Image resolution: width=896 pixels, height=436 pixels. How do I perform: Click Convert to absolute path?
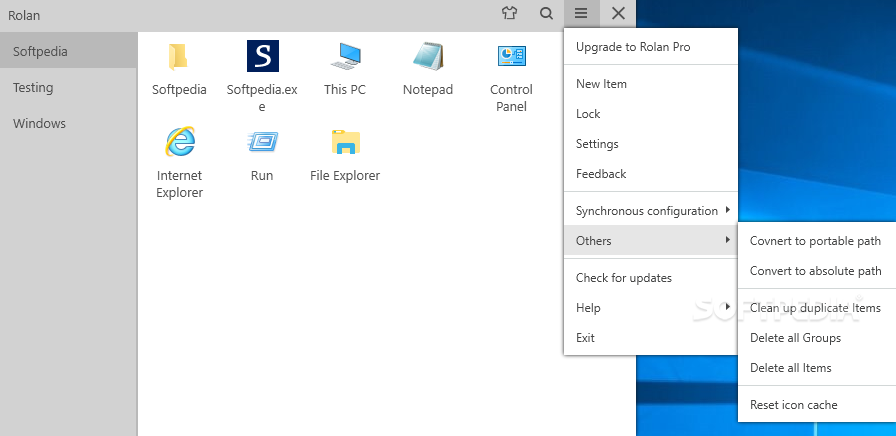[x=817, y=271]
